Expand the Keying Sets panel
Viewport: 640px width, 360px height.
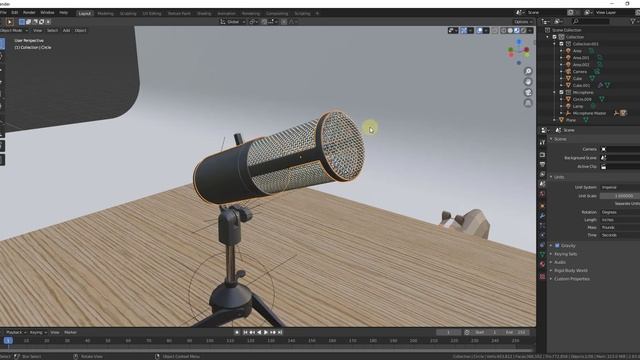(x=566, y=254)
